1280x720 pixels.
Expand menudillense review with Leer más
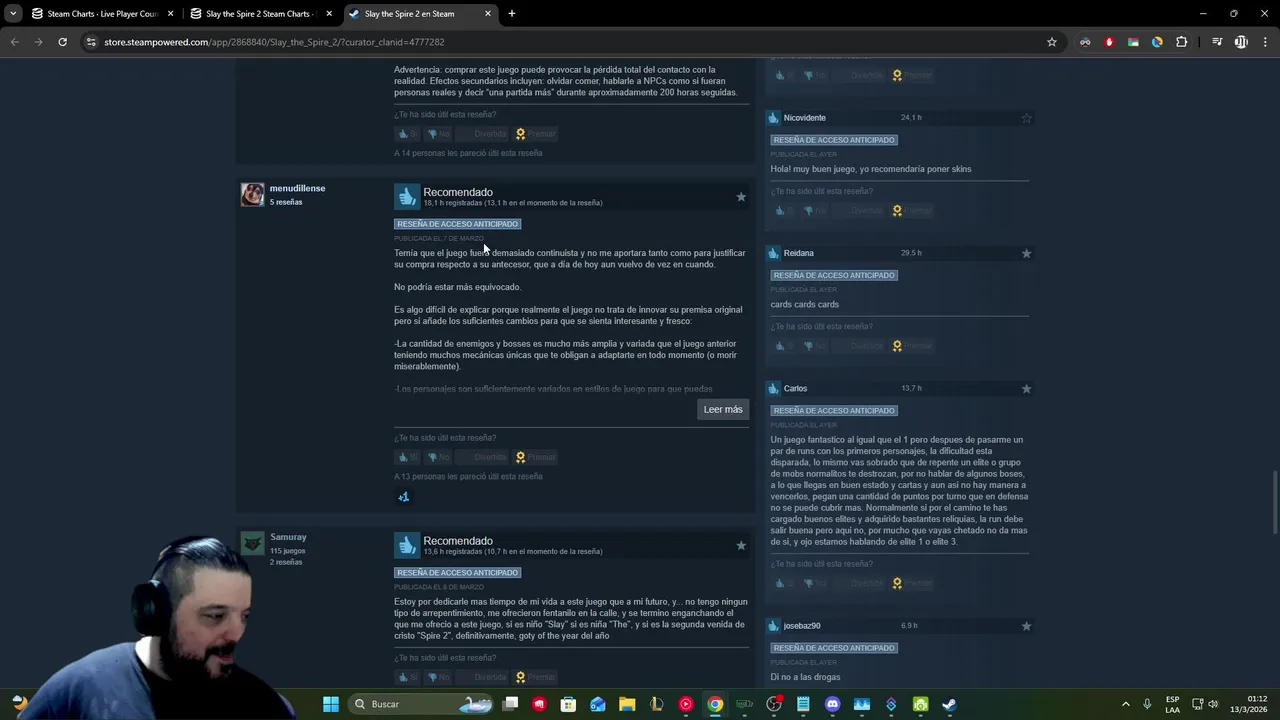tap(723, 409)
